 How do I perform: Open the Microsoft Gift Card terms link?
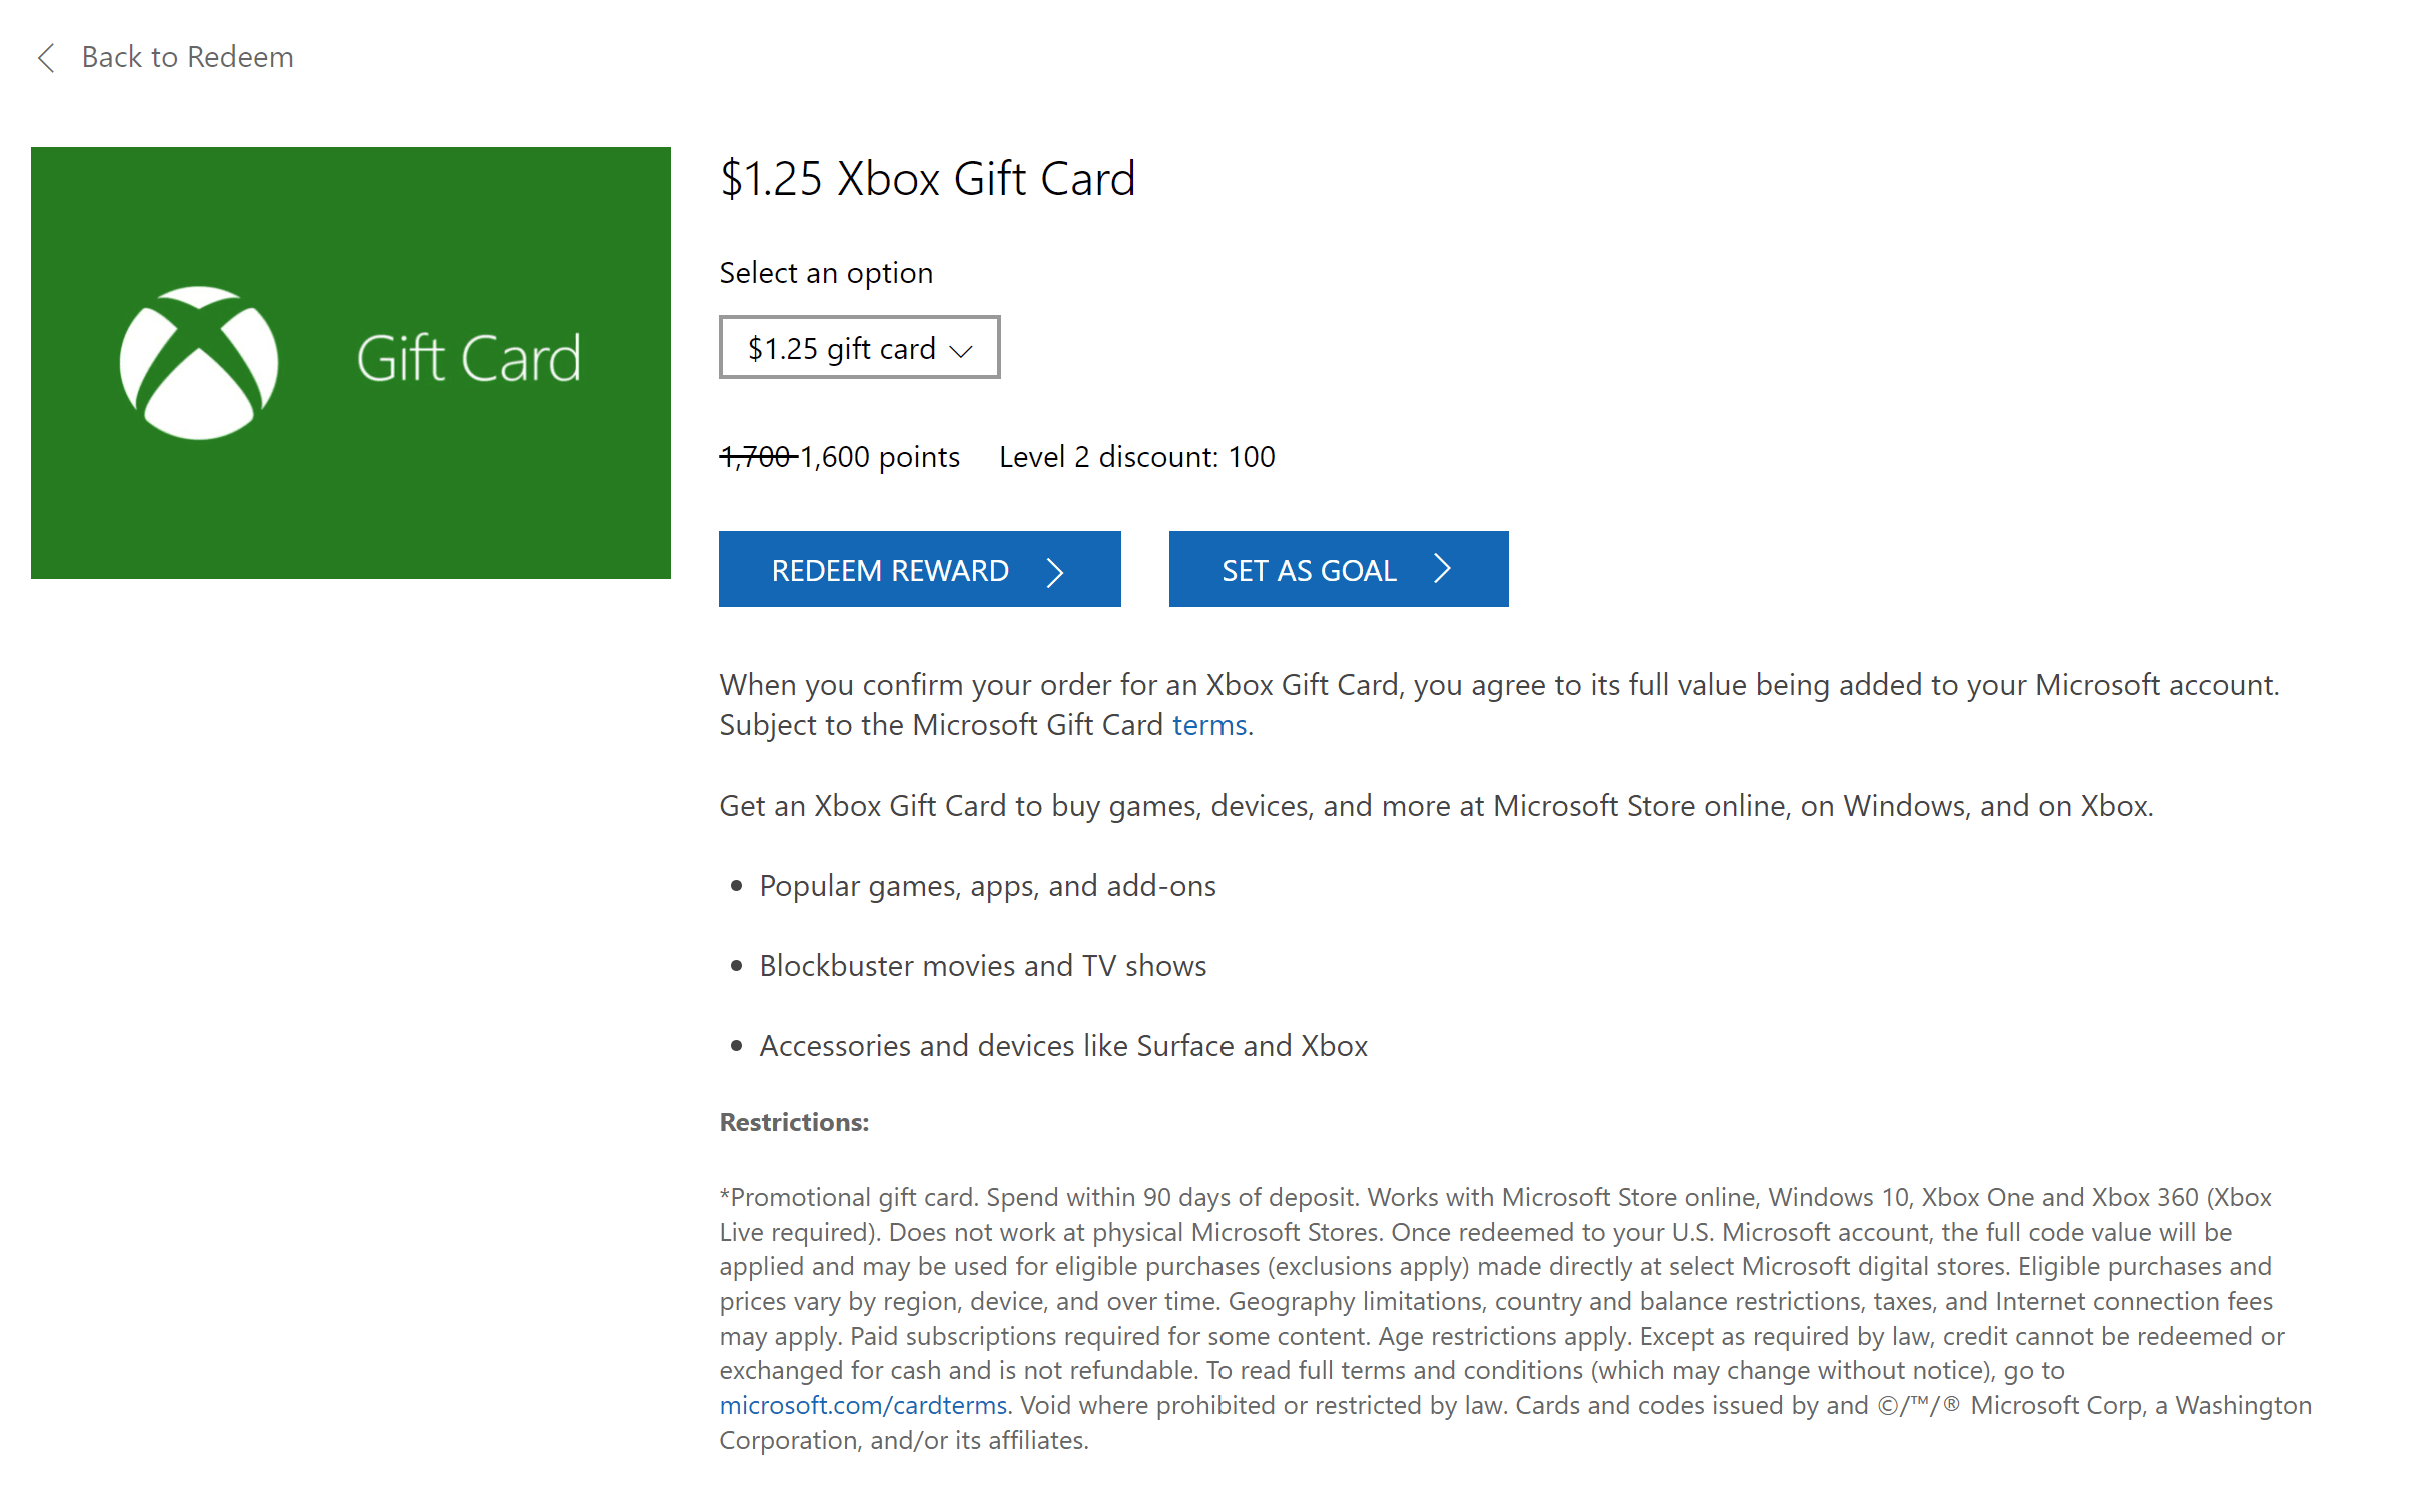click(x=1209, y=724)
